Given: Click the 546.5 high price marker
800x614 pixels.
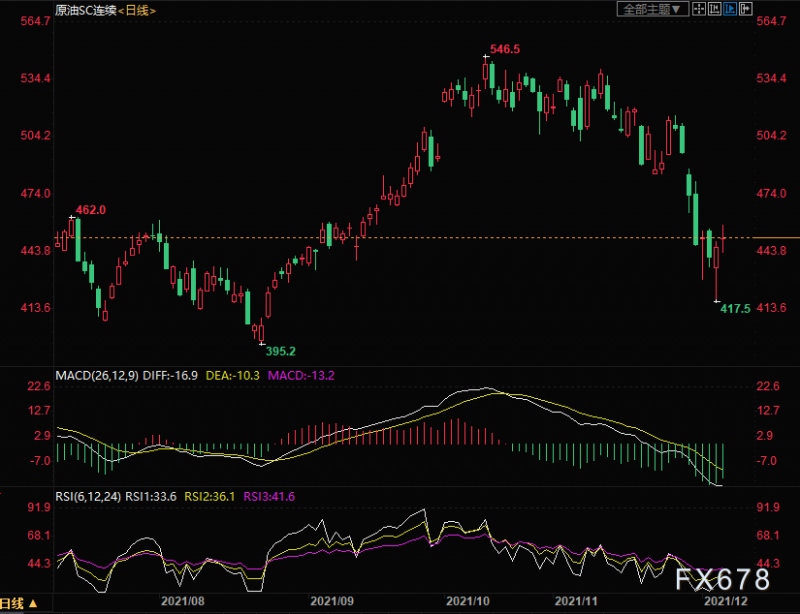Looking at the screenshot, I should pos(504,48).
